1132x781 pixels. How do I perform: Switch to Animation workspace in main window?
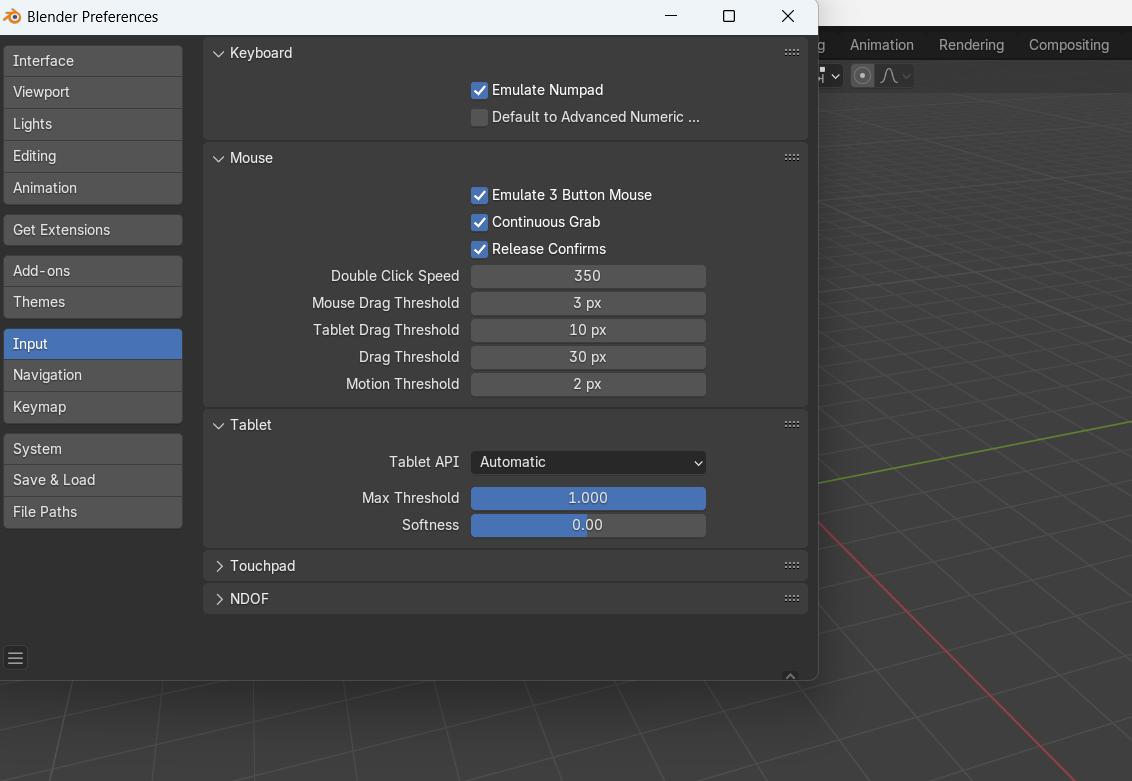click(881, 45)
